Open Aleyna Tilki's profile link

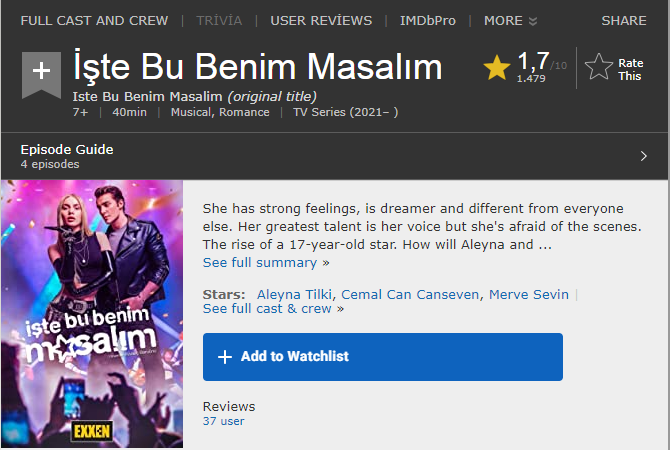click(295, 294)
